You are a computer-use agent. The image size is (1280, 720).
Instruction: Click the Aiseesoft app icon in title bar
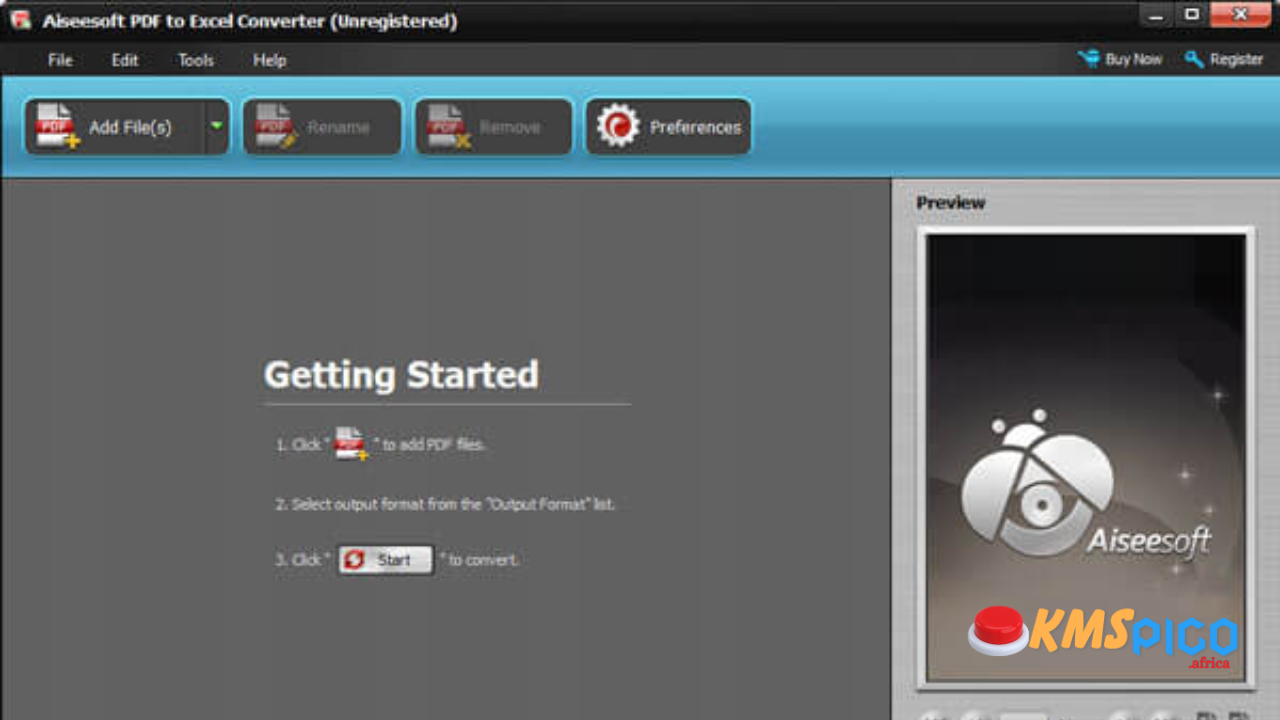[x=20, y=20]
